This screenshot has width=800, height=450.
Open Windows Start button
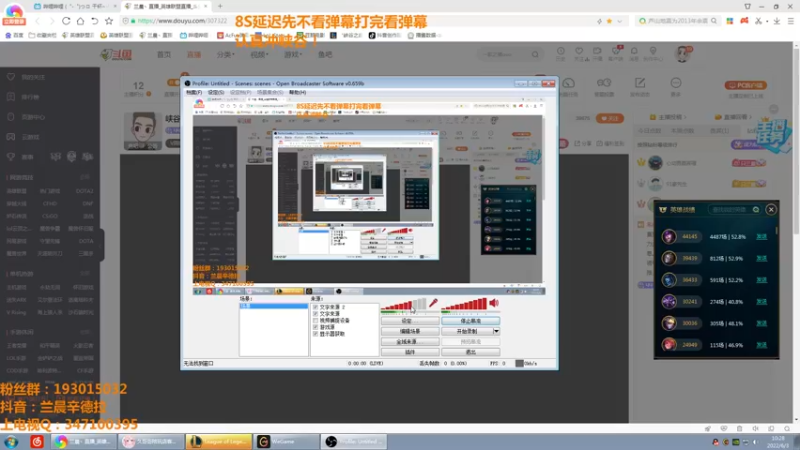point(11,441)
